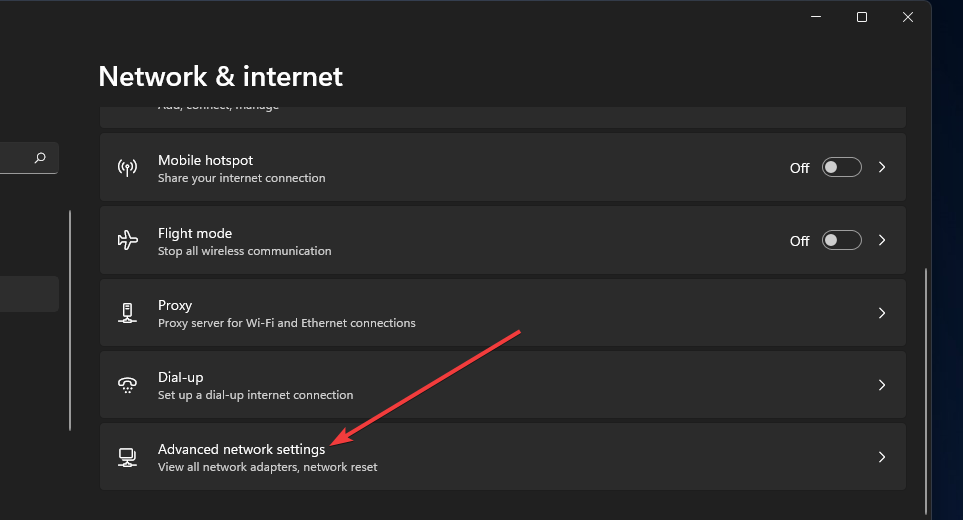This screenshot has height=520, width=963.
Task: Open Proxy using its chevron arrow
Action: [x=882, y=313]
